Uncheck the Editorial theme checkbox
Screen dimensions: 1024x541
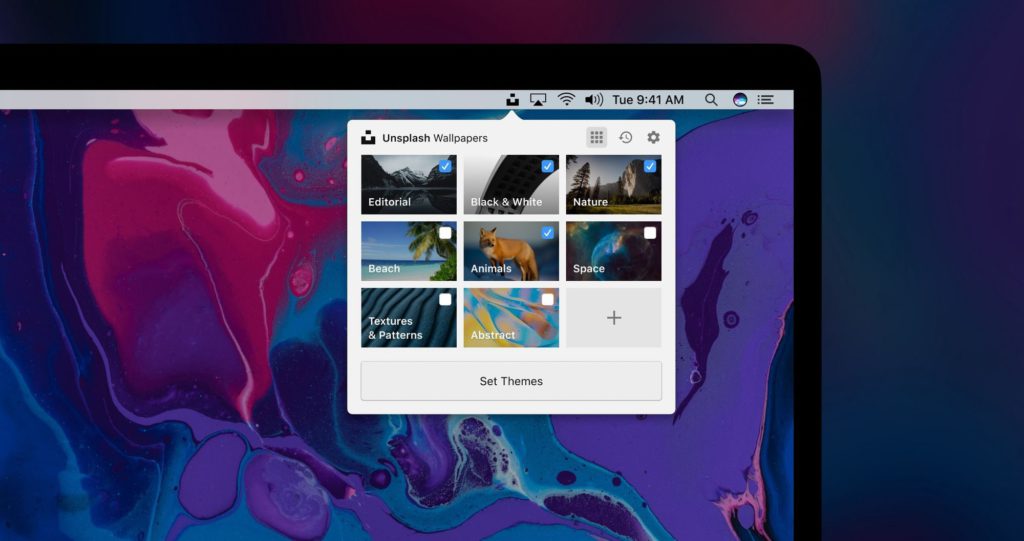pyautogui.click(x=445, y=167)
